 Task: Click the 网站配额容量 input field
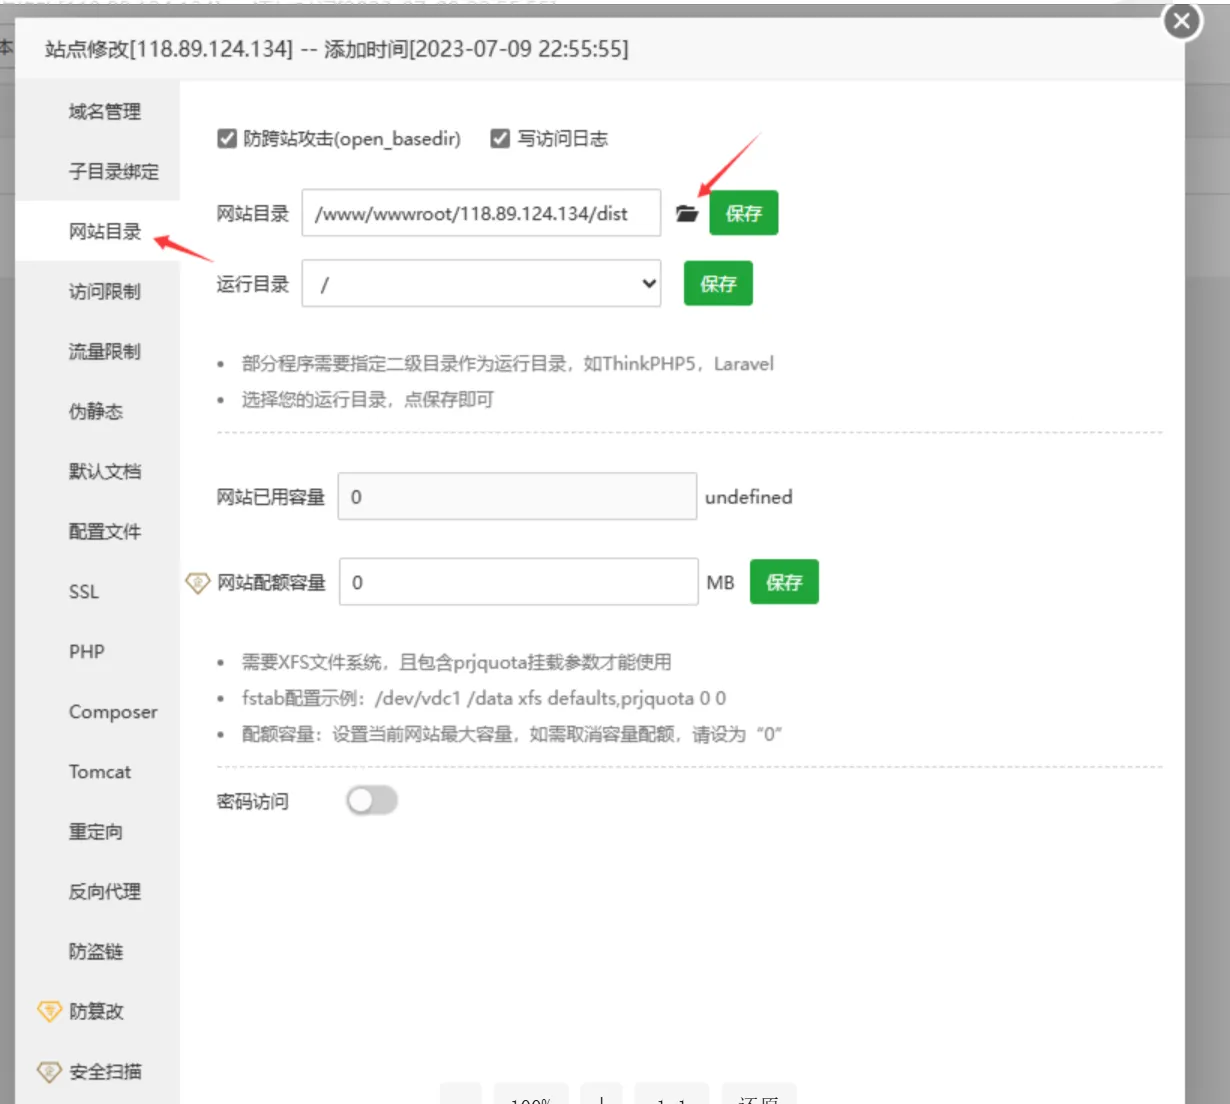519,582
